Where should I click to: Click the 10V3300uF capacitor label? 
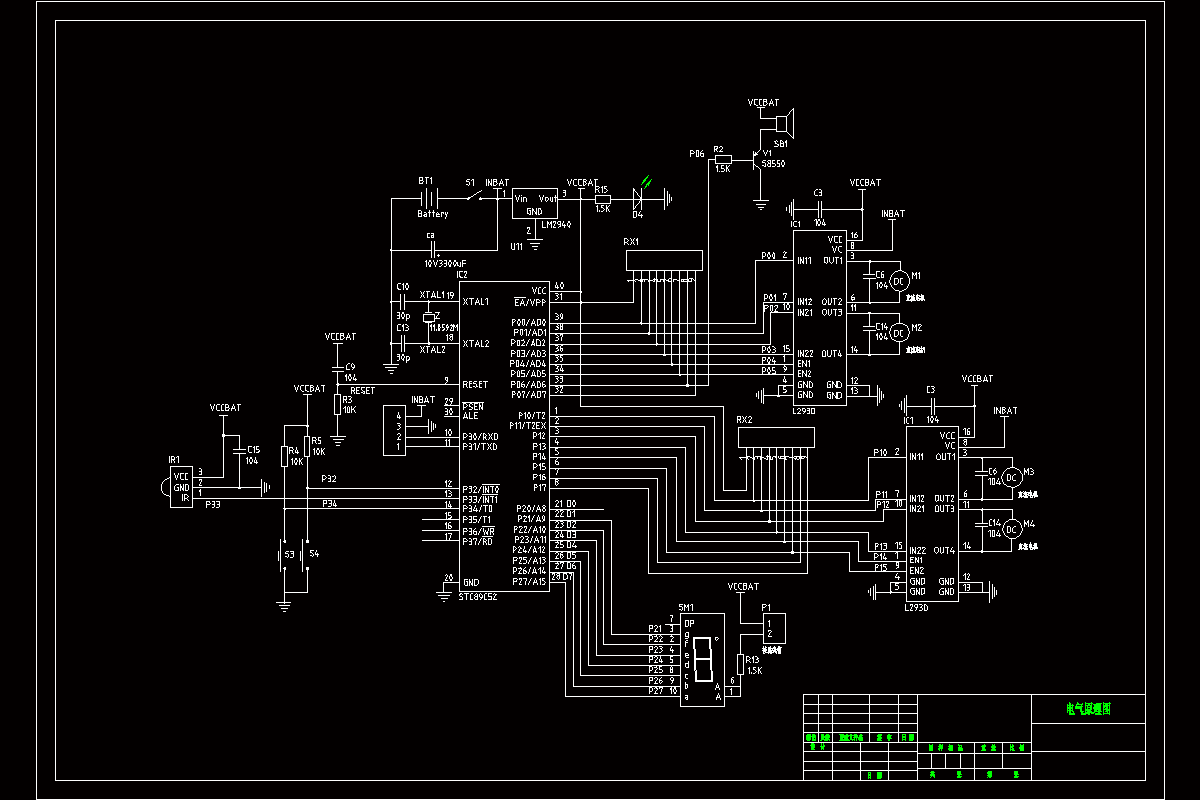pos(443,263)
